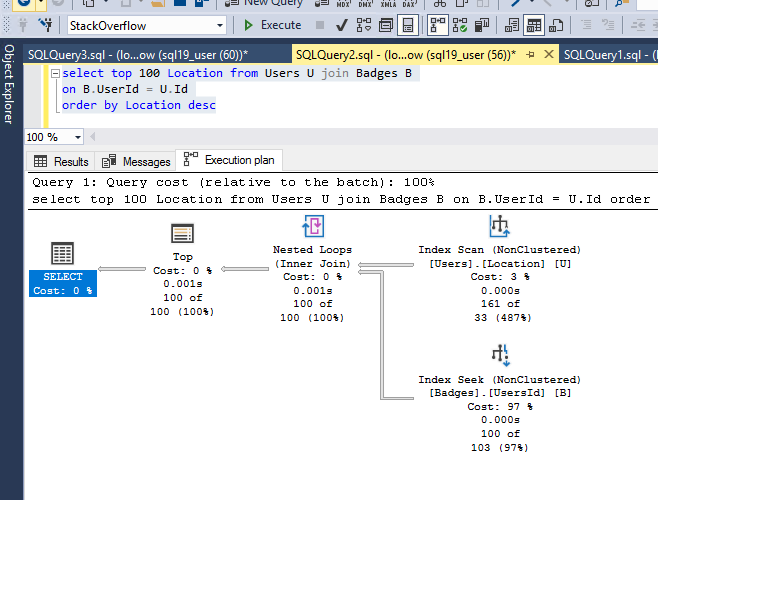Click the Nested Loops operator icon

click(x=313, y=226)
